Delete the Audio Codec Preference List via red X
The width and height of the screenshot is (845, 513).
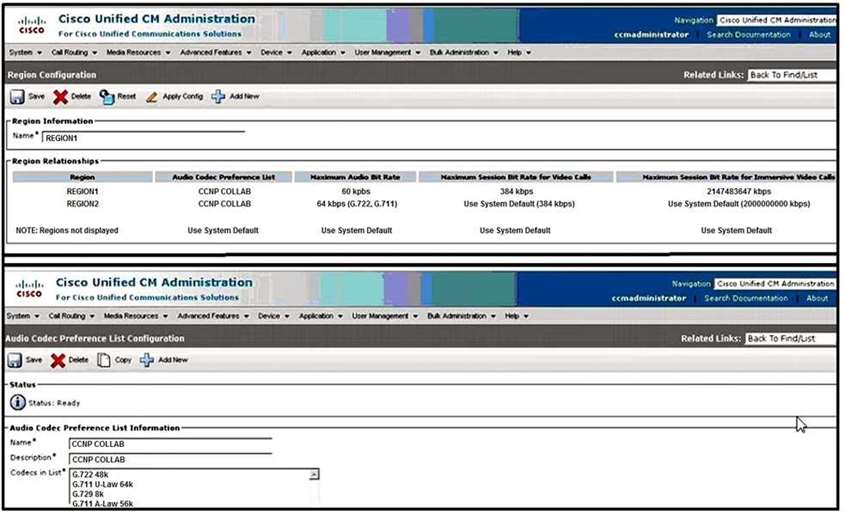[59, 360]
